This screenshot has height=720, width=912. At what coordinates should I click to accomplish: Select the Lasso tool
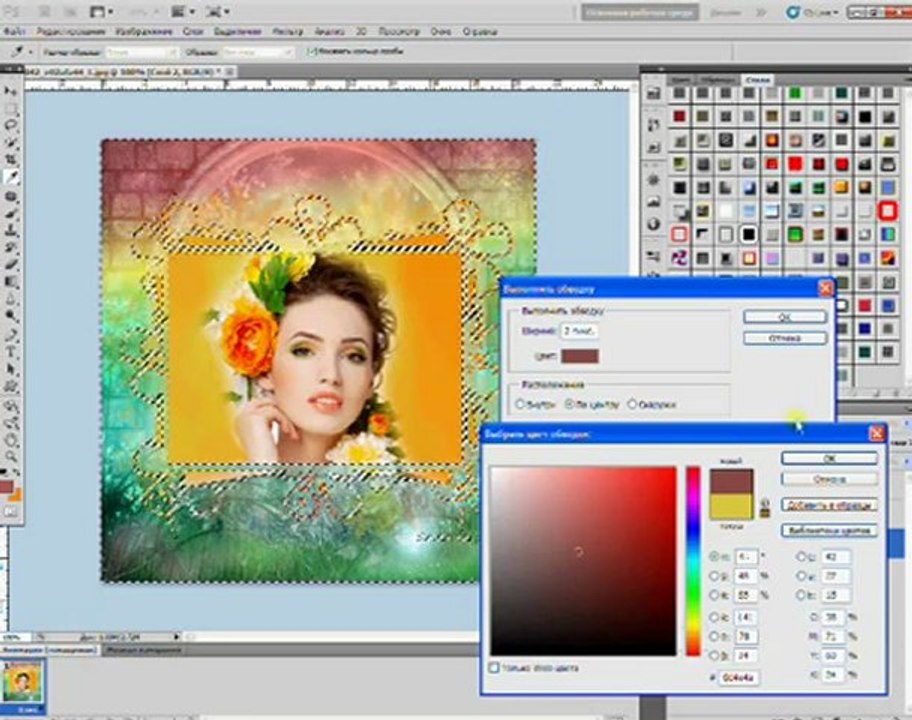[x=10, y=126]
